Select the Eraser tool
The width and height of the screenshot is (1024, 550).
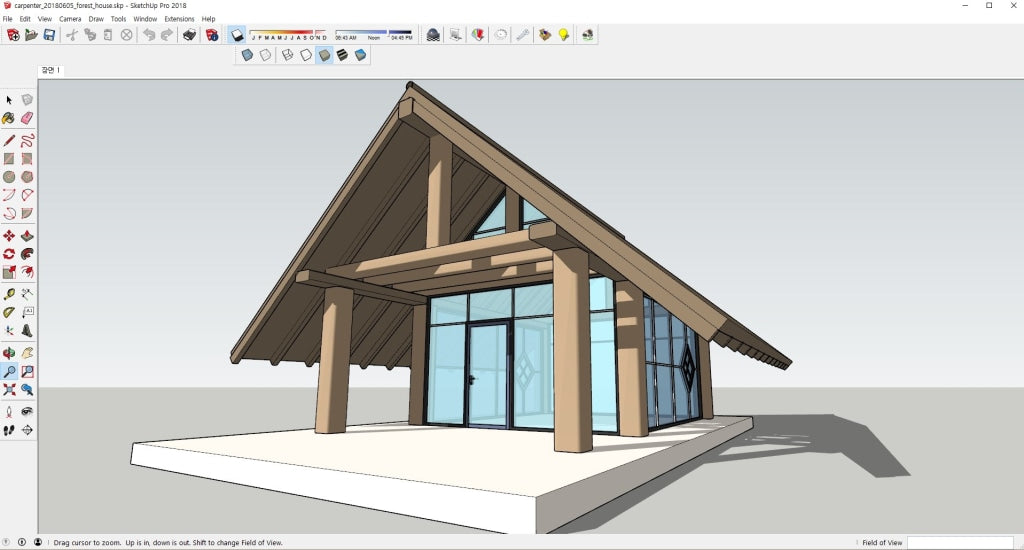[27, 118]
